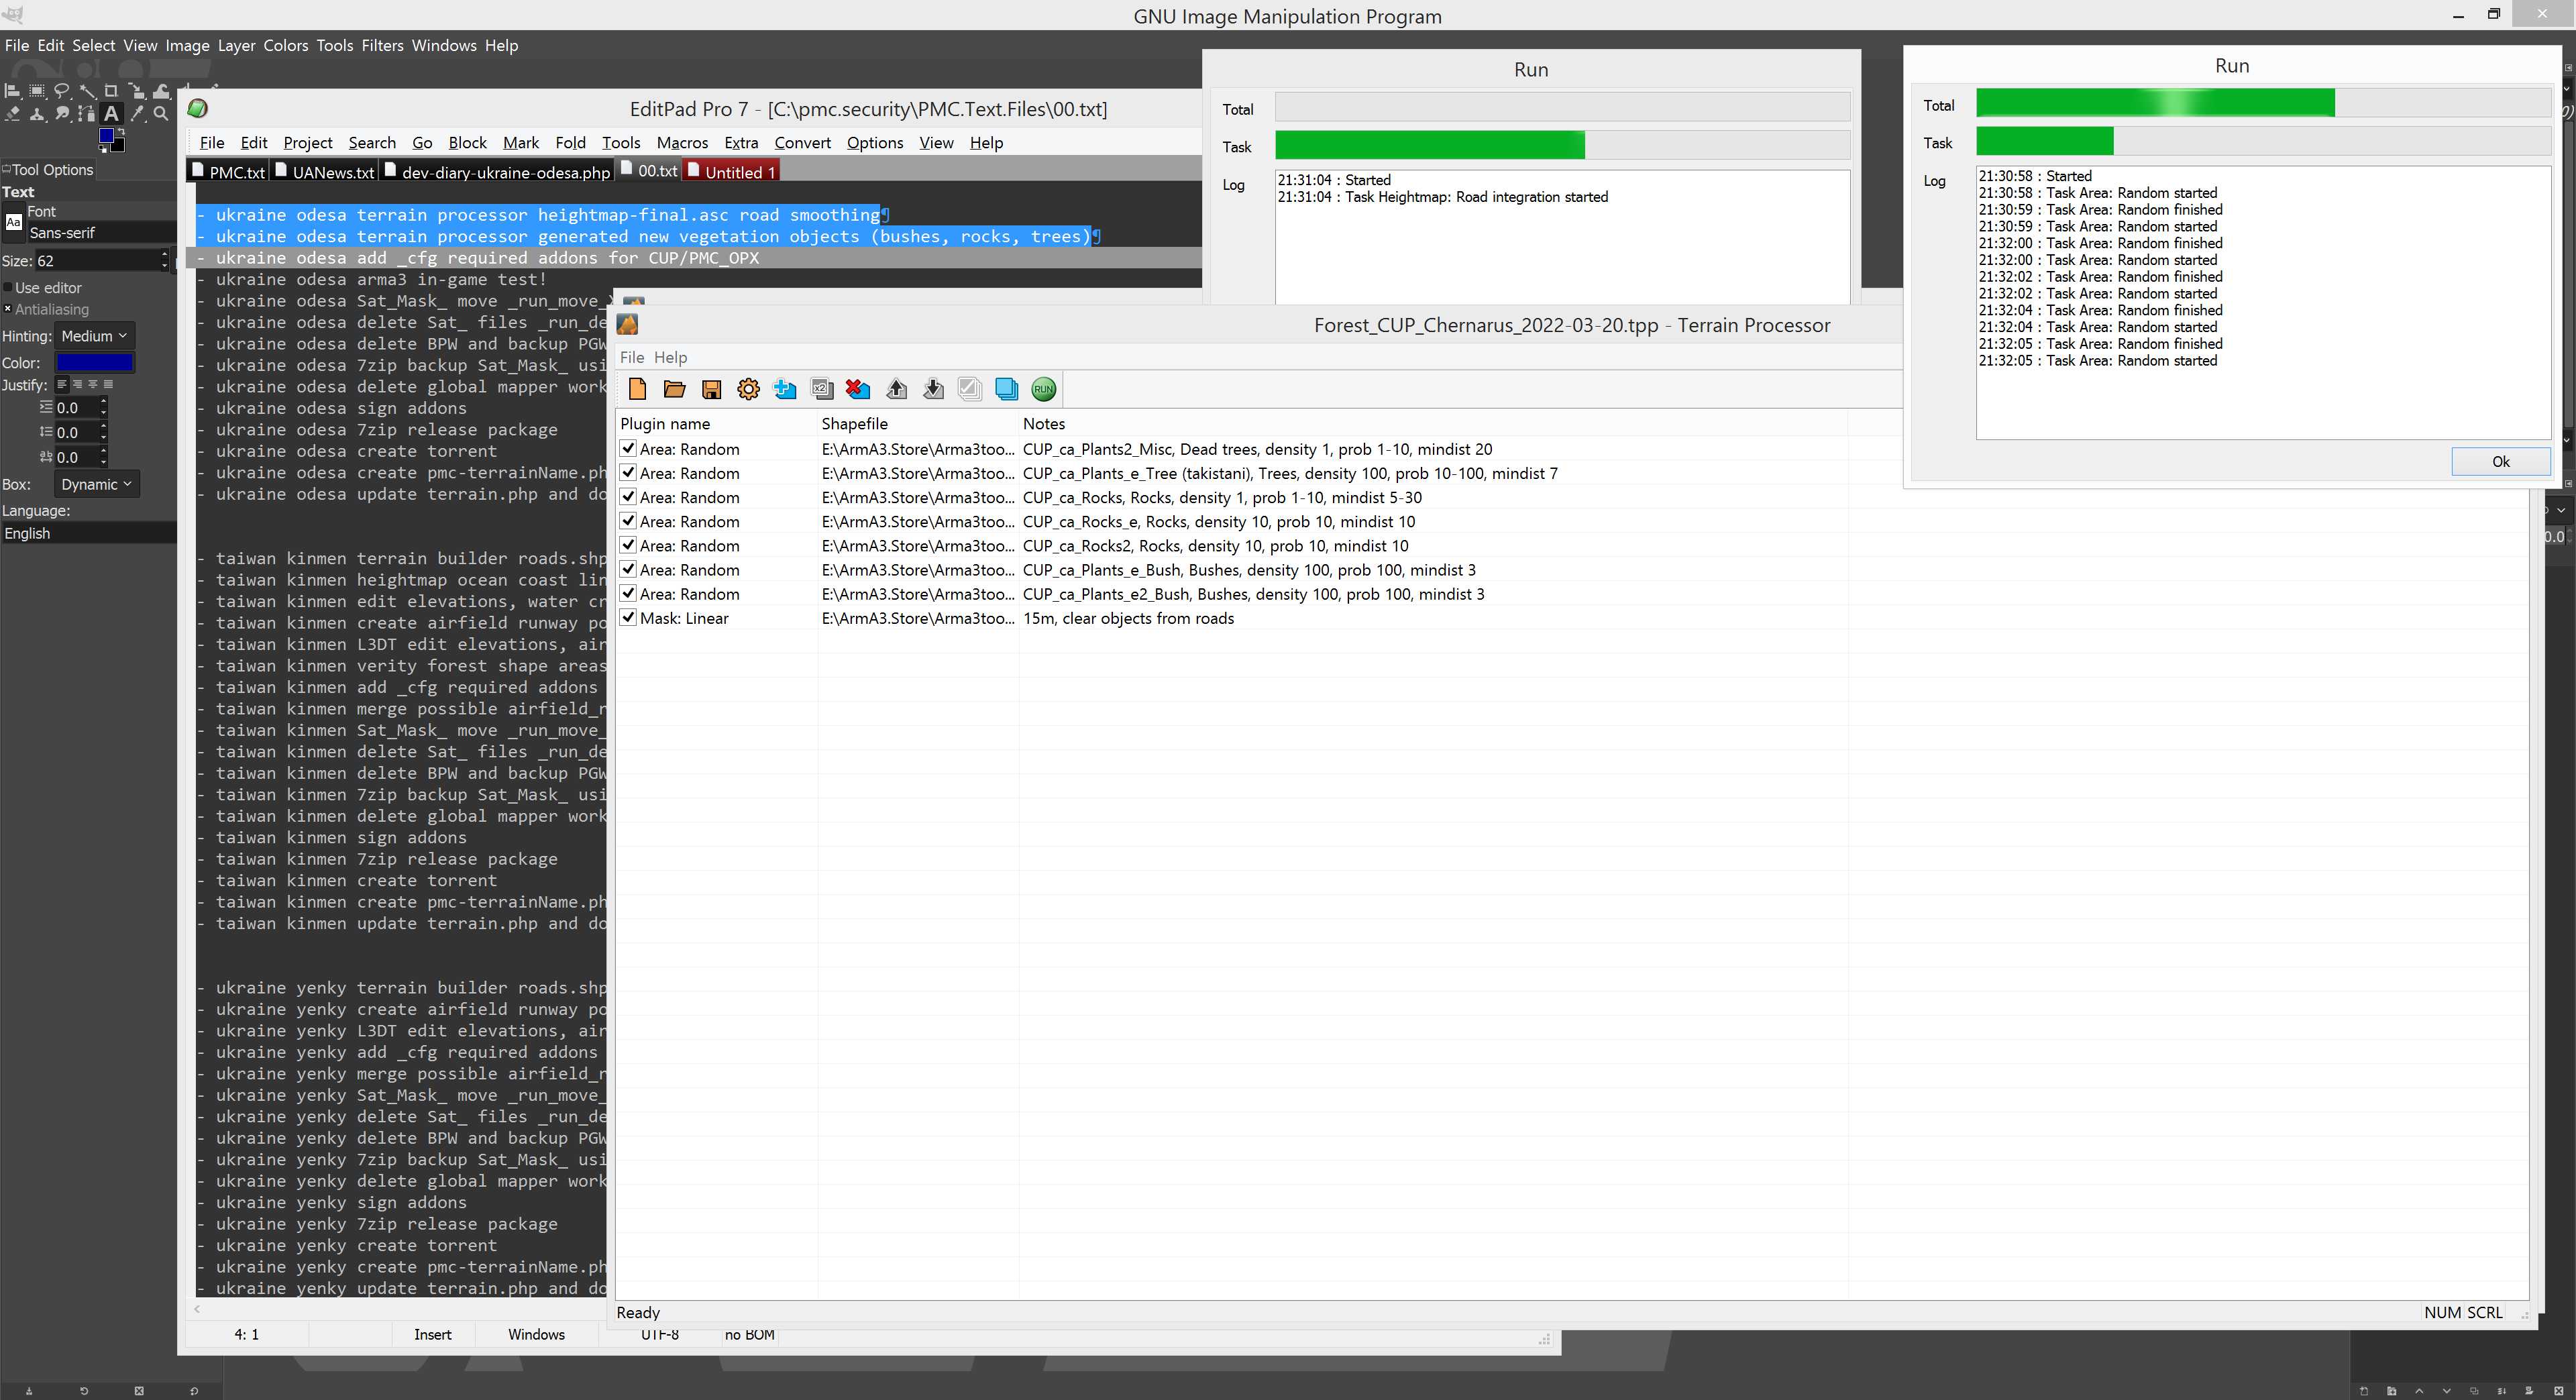Click Duplicate task x2 icon
This screenshot has width=2576, height=1400.
[x=822, y=389]
